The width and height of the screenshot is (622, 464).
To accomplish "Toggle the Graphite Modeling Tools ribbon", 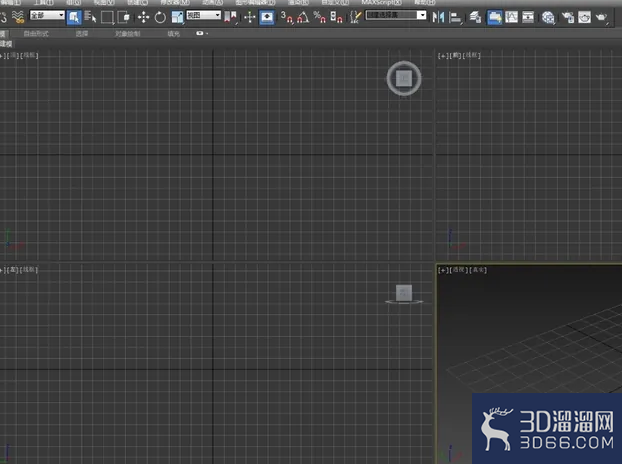I will (494, 17).
